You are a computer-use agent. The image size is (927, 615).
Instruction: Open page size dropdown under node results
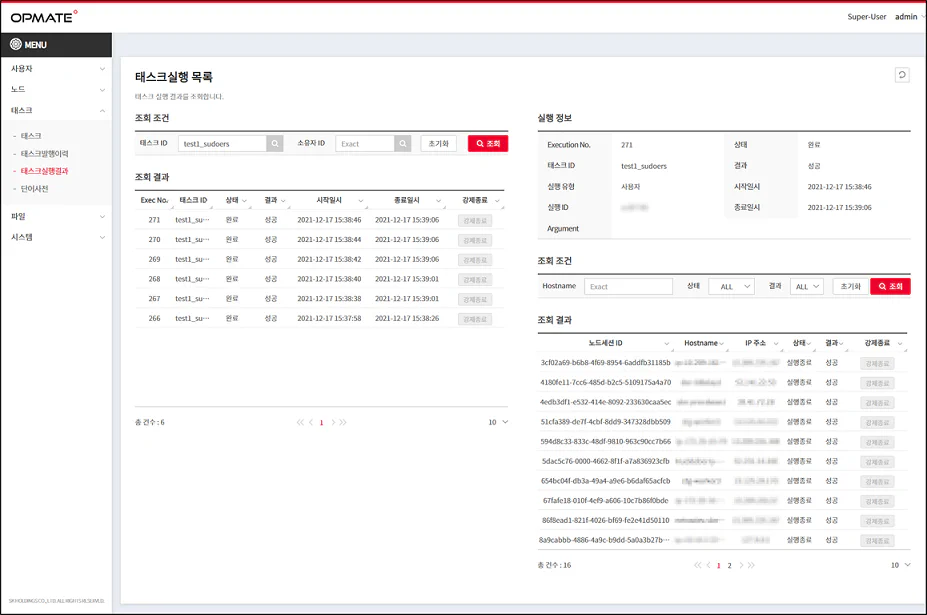[901, 565]
